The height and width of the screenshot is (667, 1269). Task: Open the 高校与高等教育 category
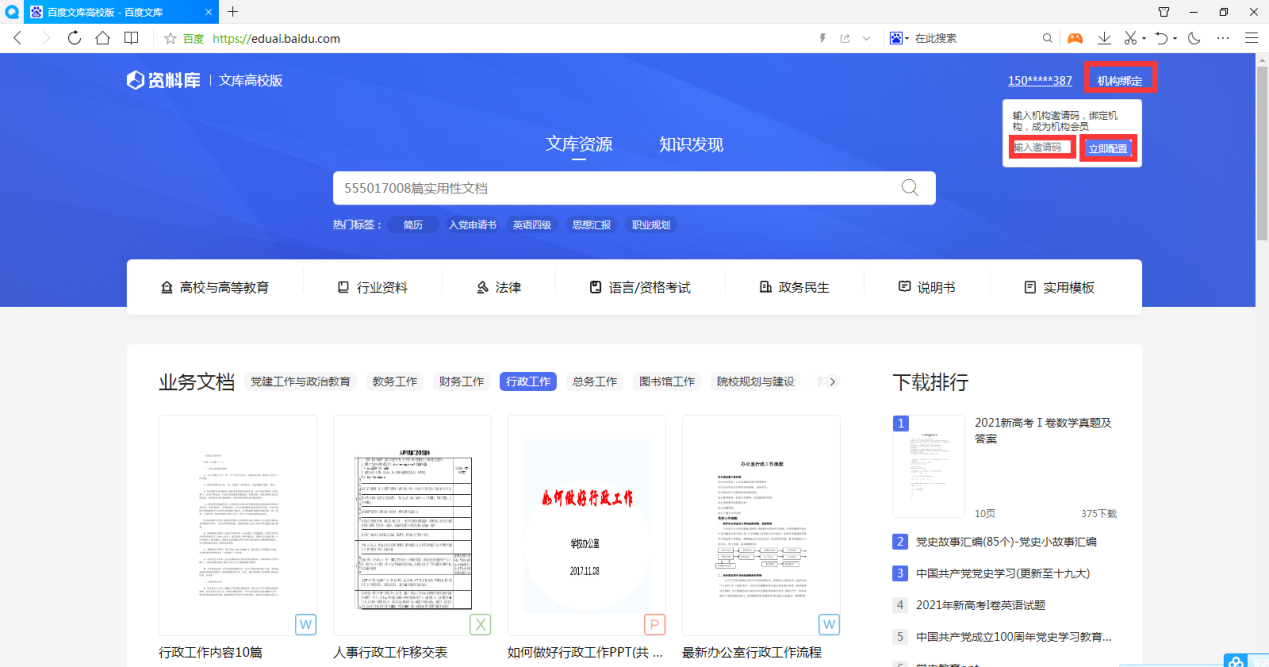point(215,287)
